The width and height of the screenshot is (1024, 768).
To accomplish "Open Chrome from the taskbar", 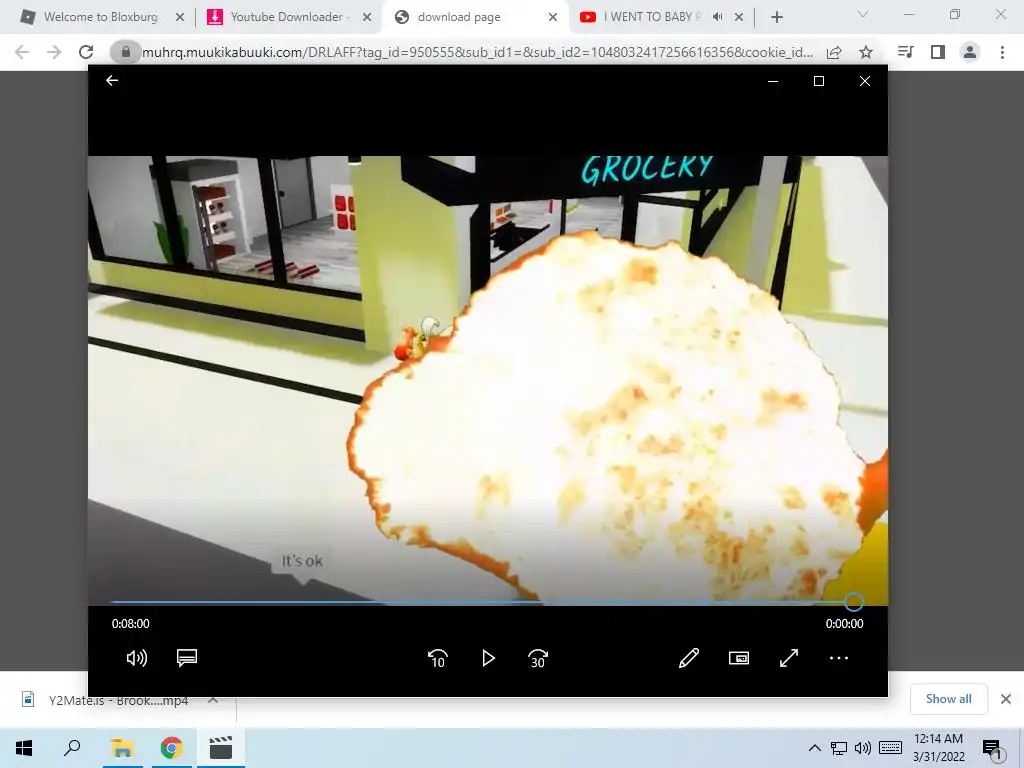I will pos(171,748).
